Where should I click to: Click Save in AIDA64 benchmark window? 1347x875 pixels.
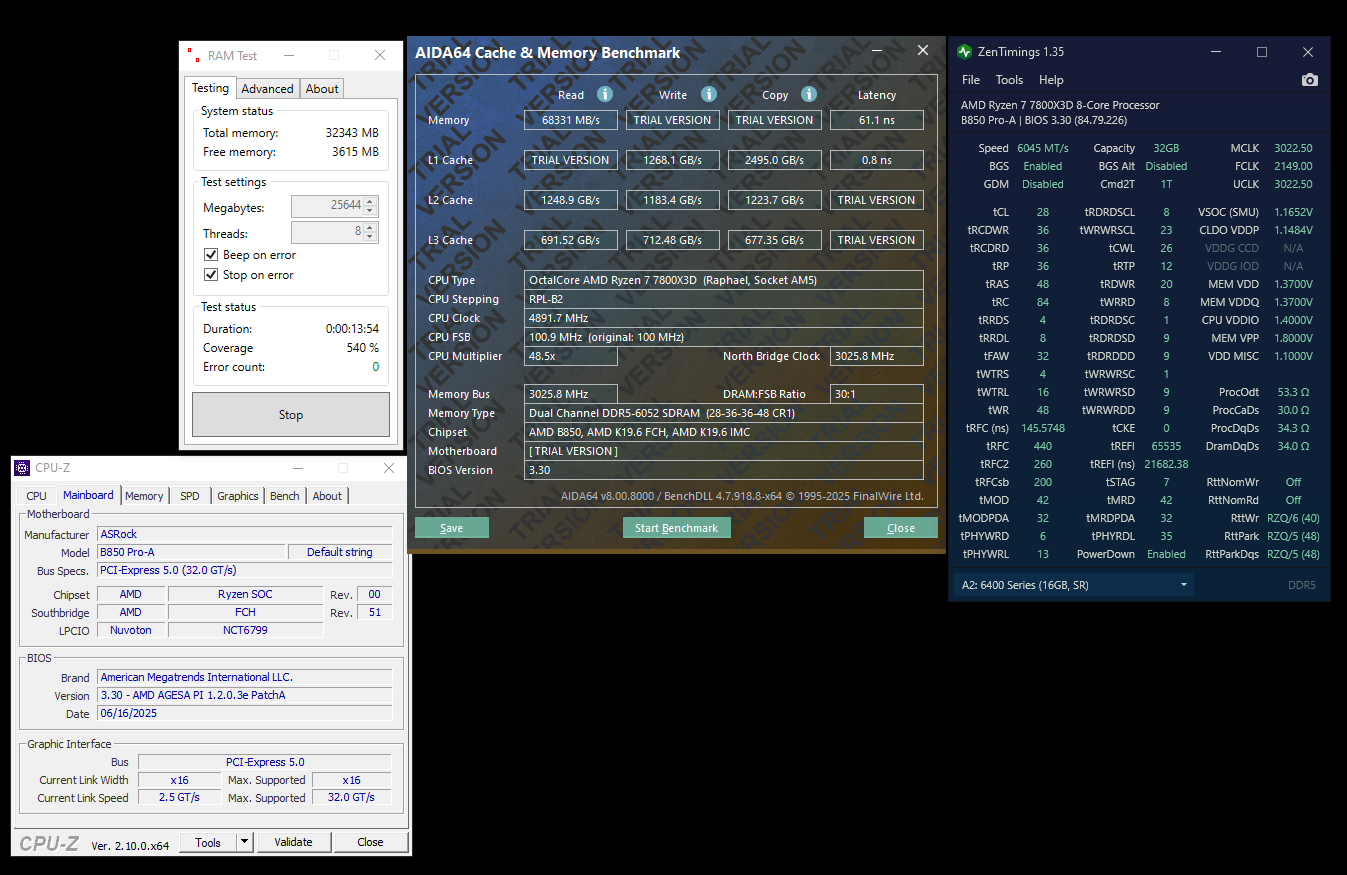pos(452,528)
